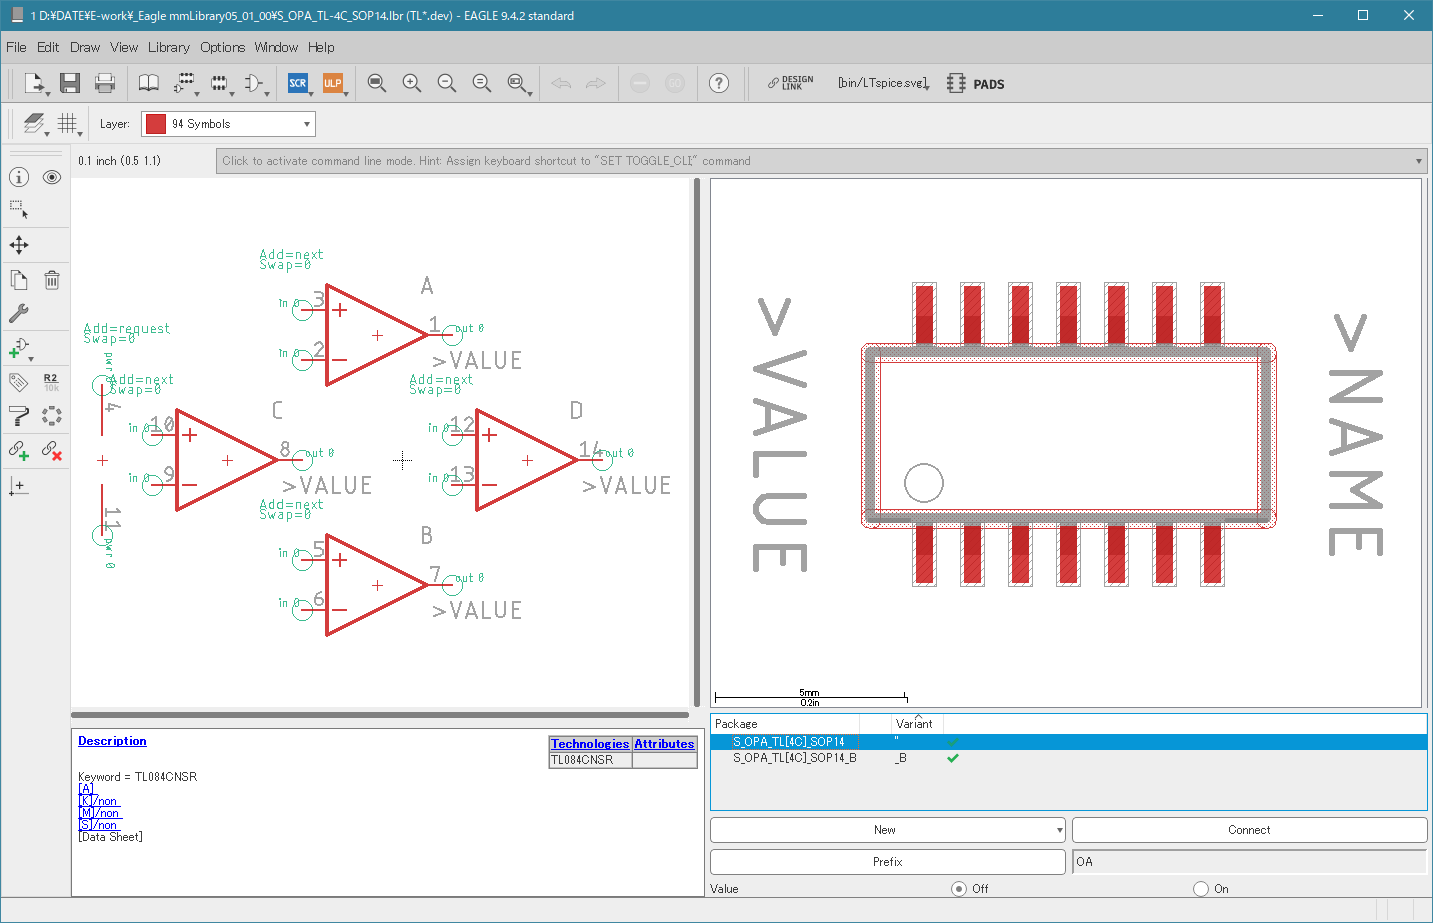This screenshot has width=1433, height=923.
Task: Click the Technologies link
Action: 590,744
